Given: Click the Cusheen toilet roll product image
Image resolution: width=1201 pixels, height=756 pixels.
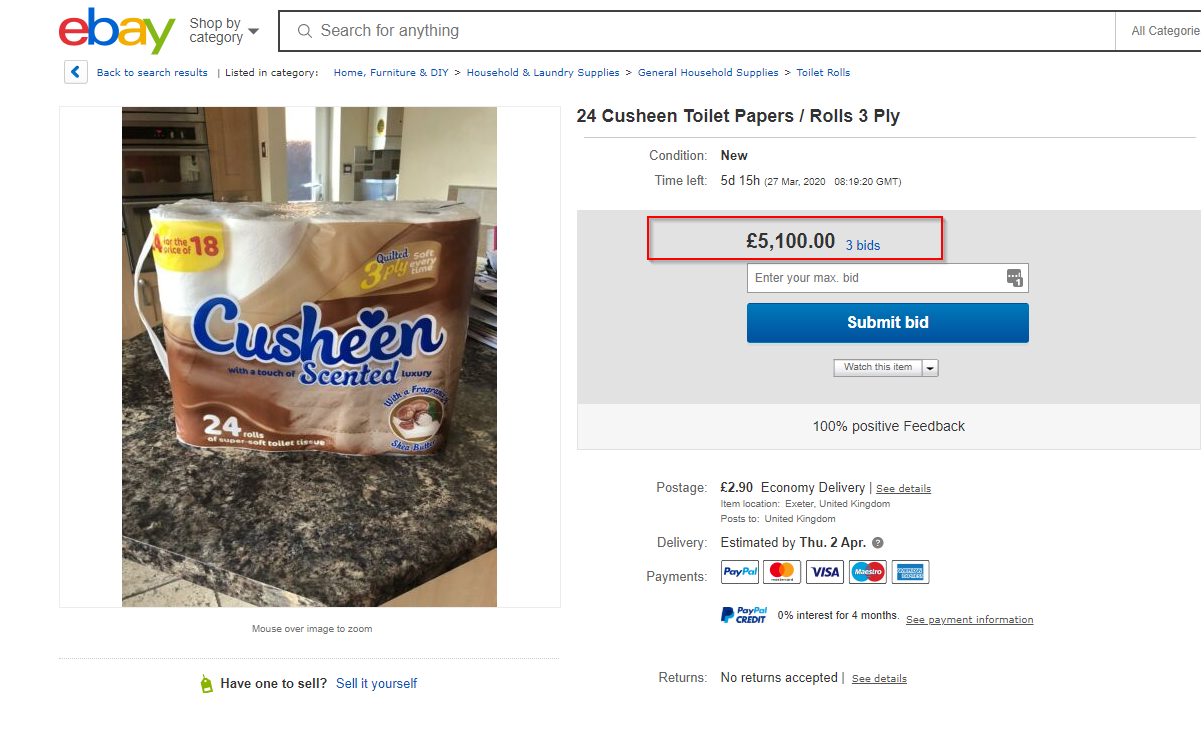Looking at the screenshot, I should pos(309,357).
